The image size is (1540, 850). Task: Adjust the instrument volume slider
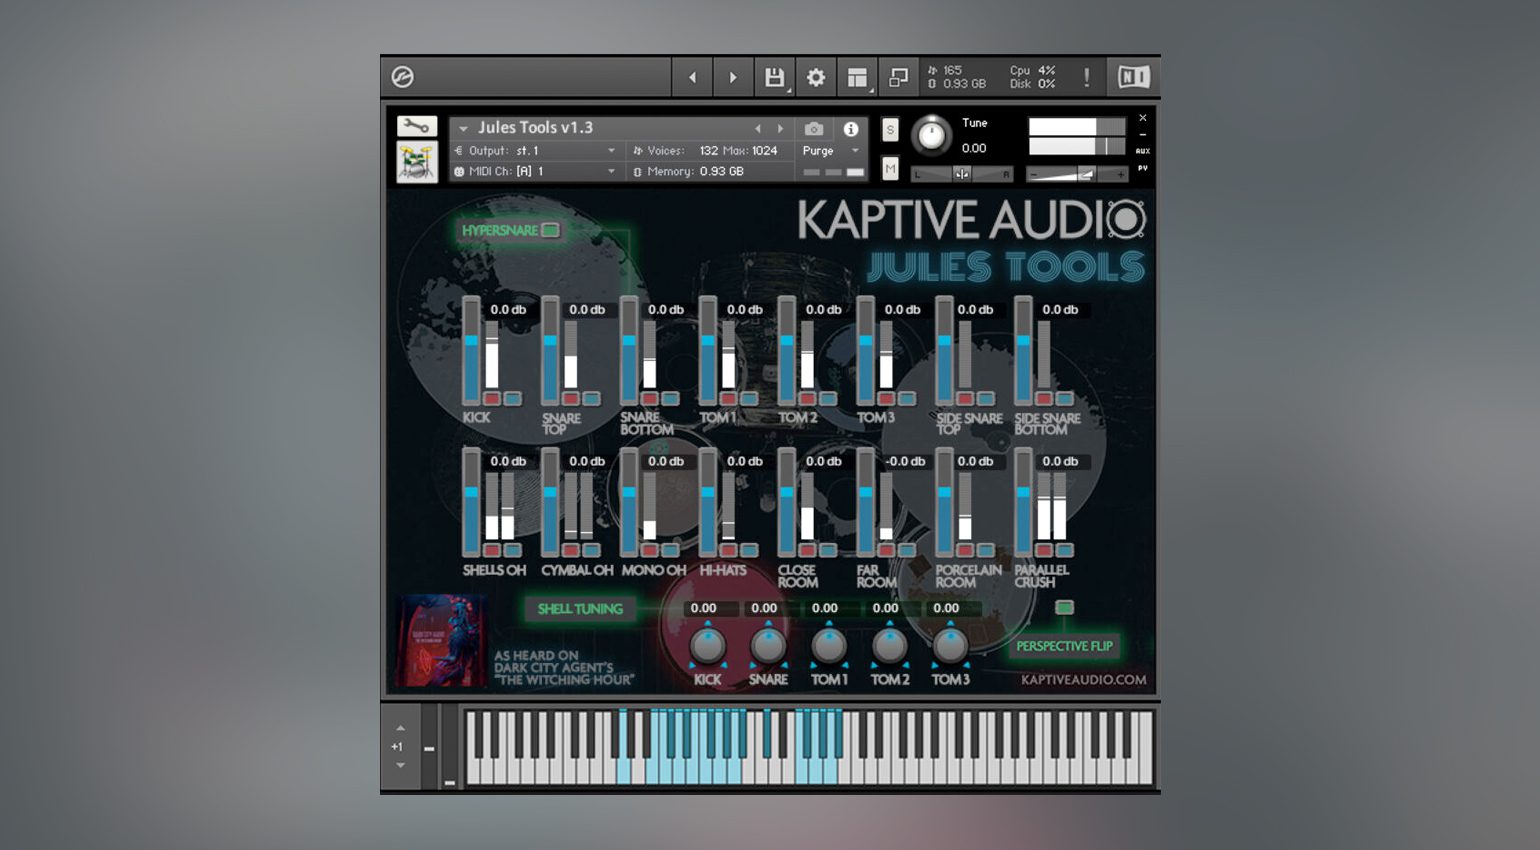1078,174
